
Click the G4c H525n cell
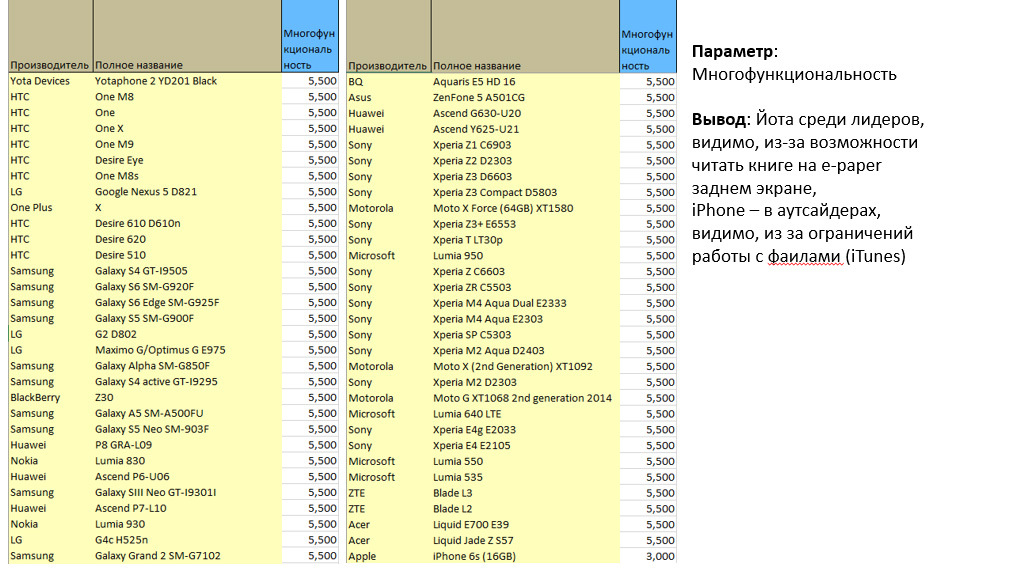click(187, 540)
